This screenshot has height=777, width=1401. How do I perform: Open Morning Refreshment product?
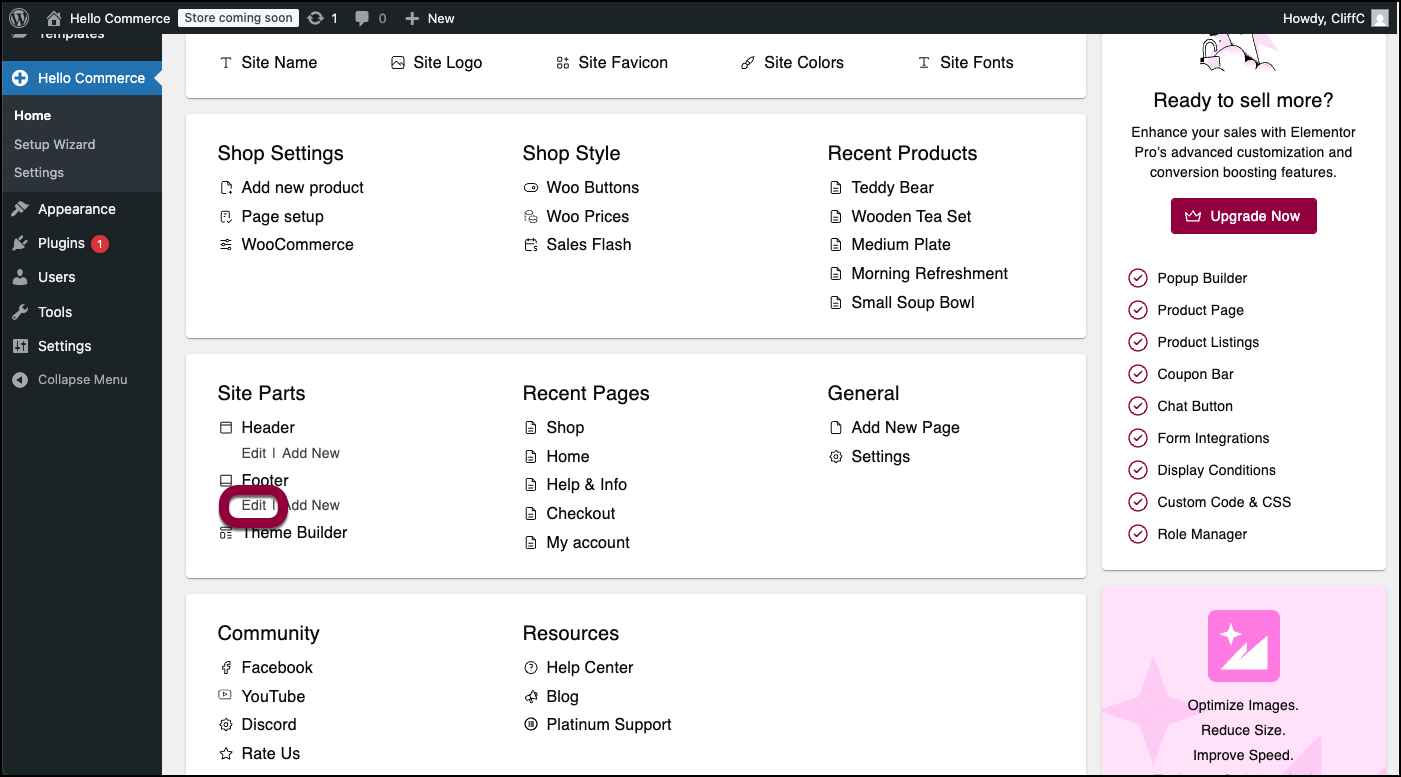(x=929, y=273)
